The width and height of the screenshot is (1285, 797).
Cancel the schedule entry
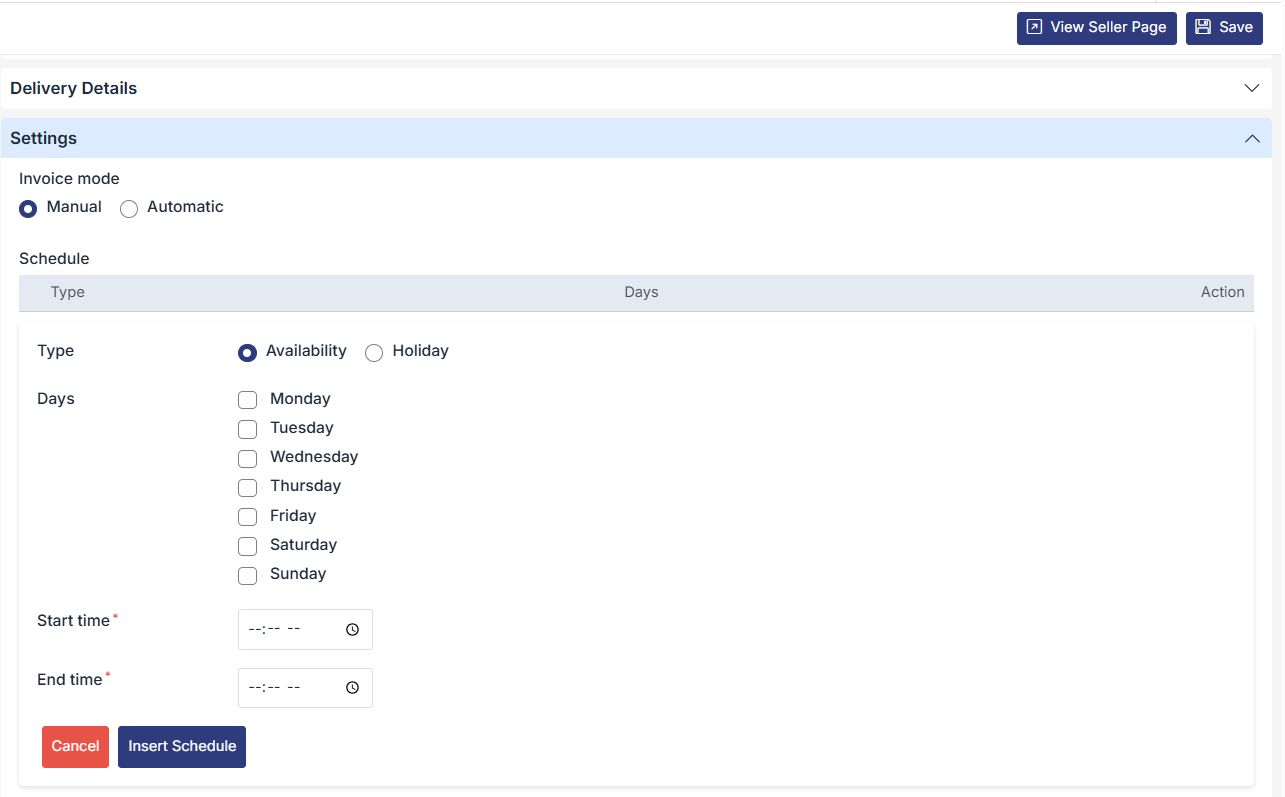point(75,747)
